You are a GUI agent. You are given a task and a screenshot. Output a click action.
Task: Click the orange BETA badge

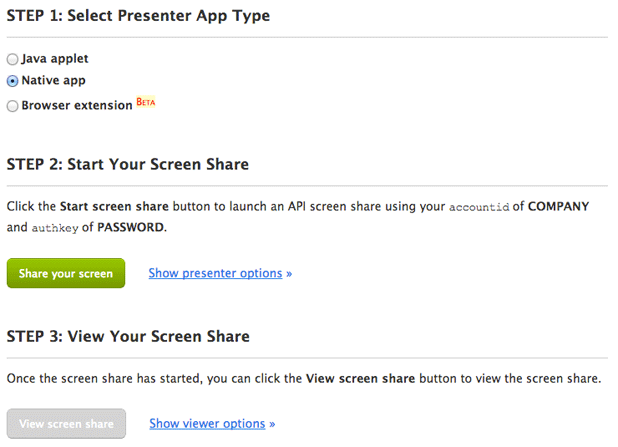click(146, 103)
